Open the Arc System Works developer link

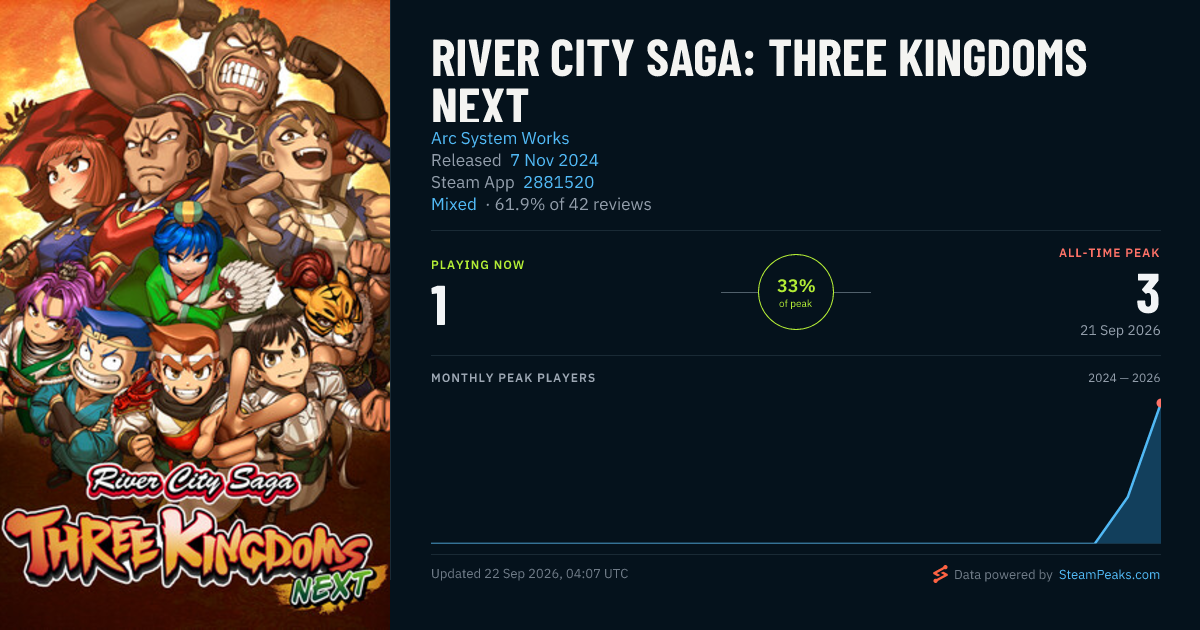tap(500, 138)
